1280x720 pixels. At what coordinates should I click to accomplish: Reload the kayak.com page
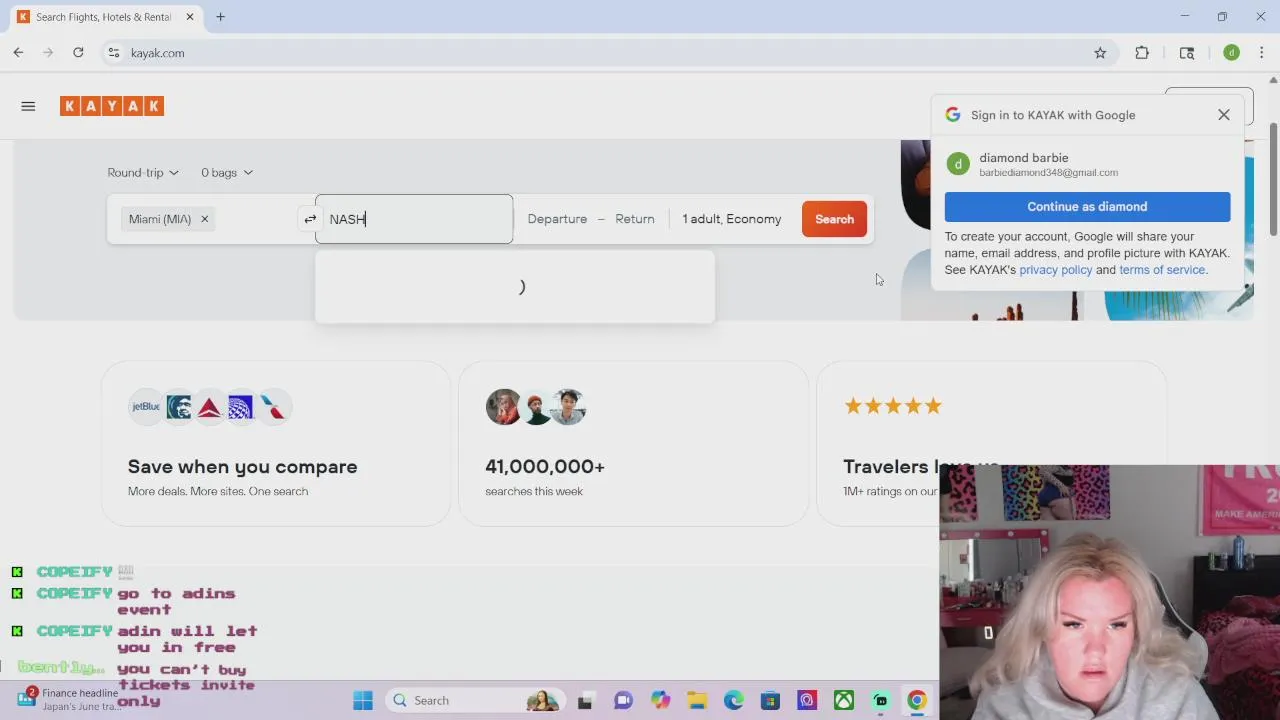coord(78,53)
